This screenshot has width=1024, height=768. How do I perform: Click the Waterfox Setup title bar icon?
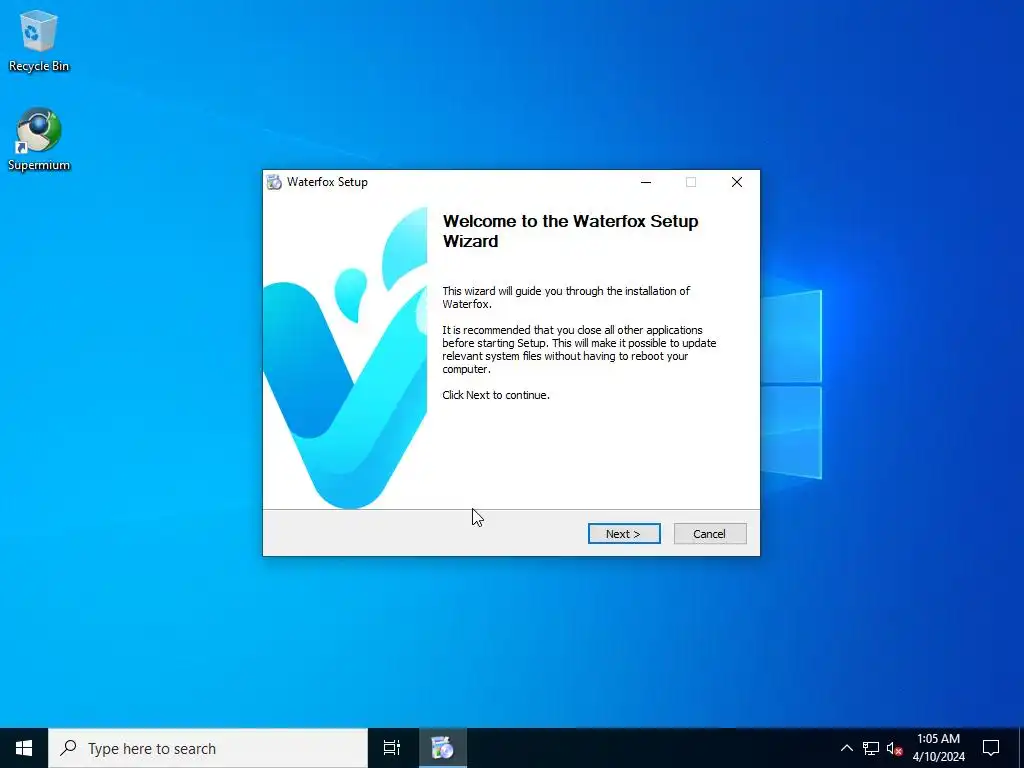(274, 182)
